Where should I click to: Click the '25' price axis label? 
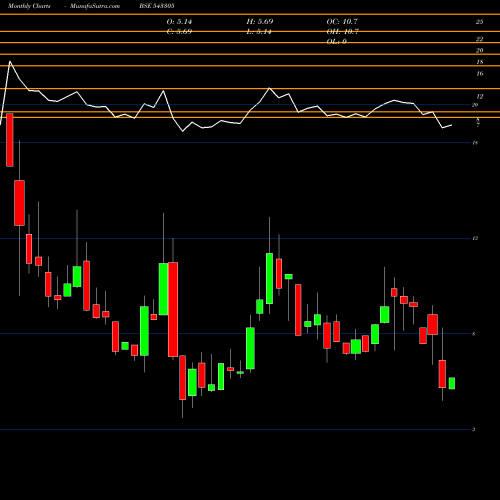[x=479, y=22]
